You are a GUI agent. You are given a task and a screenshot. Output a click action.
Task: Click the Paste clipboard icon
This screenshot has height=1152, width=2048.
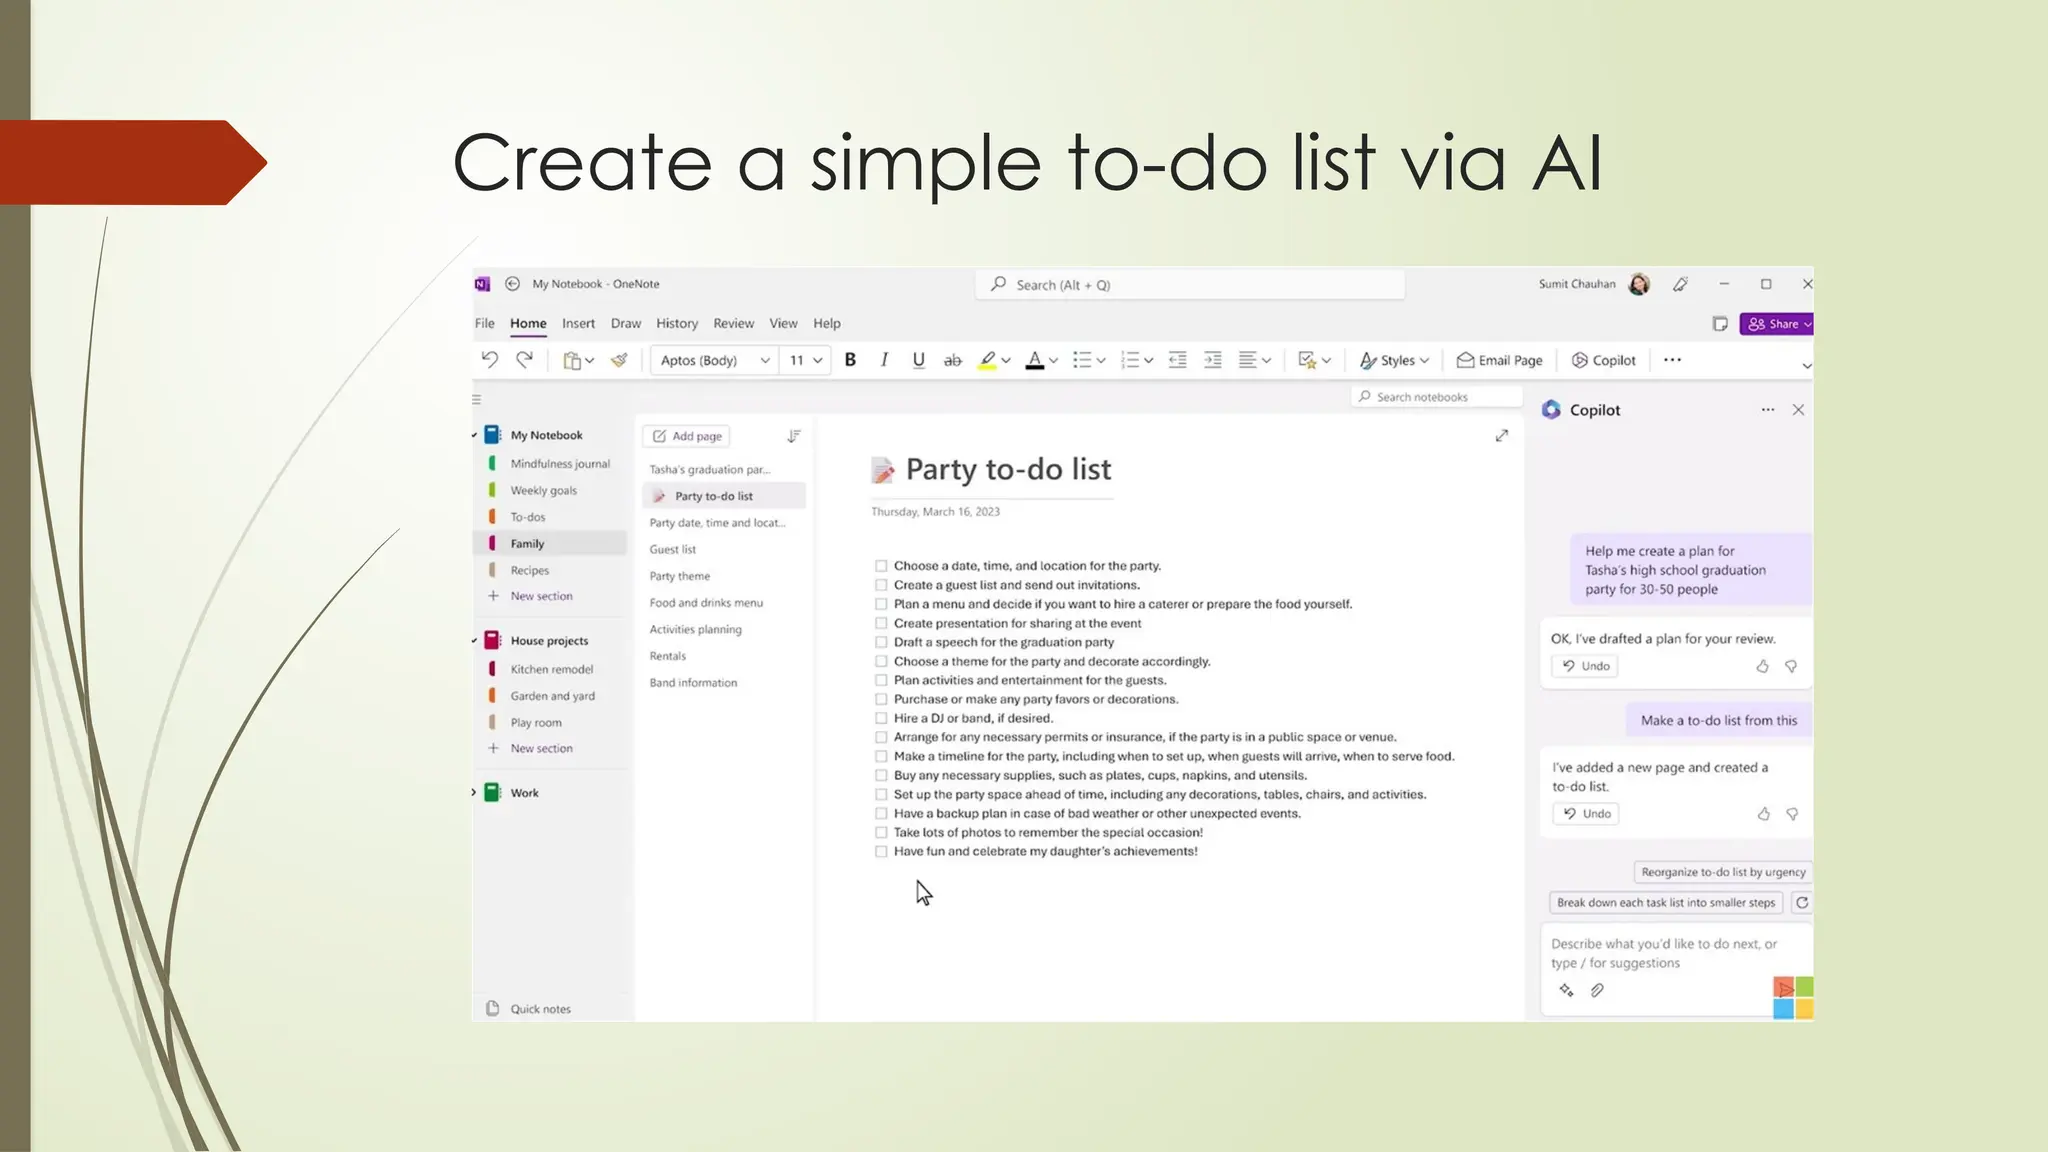pos(572,361)
